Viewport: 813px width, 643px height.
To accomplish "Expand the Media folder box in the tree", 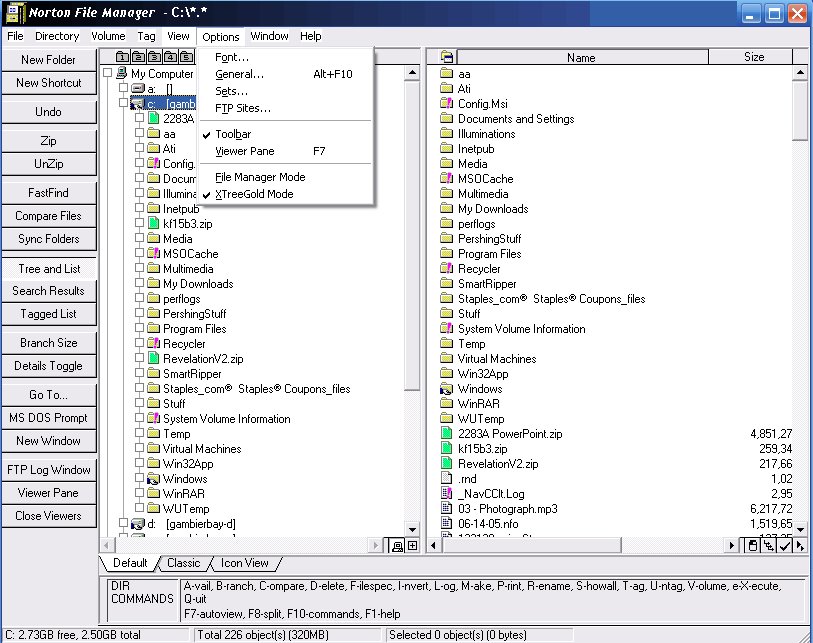I will [139, 238].
